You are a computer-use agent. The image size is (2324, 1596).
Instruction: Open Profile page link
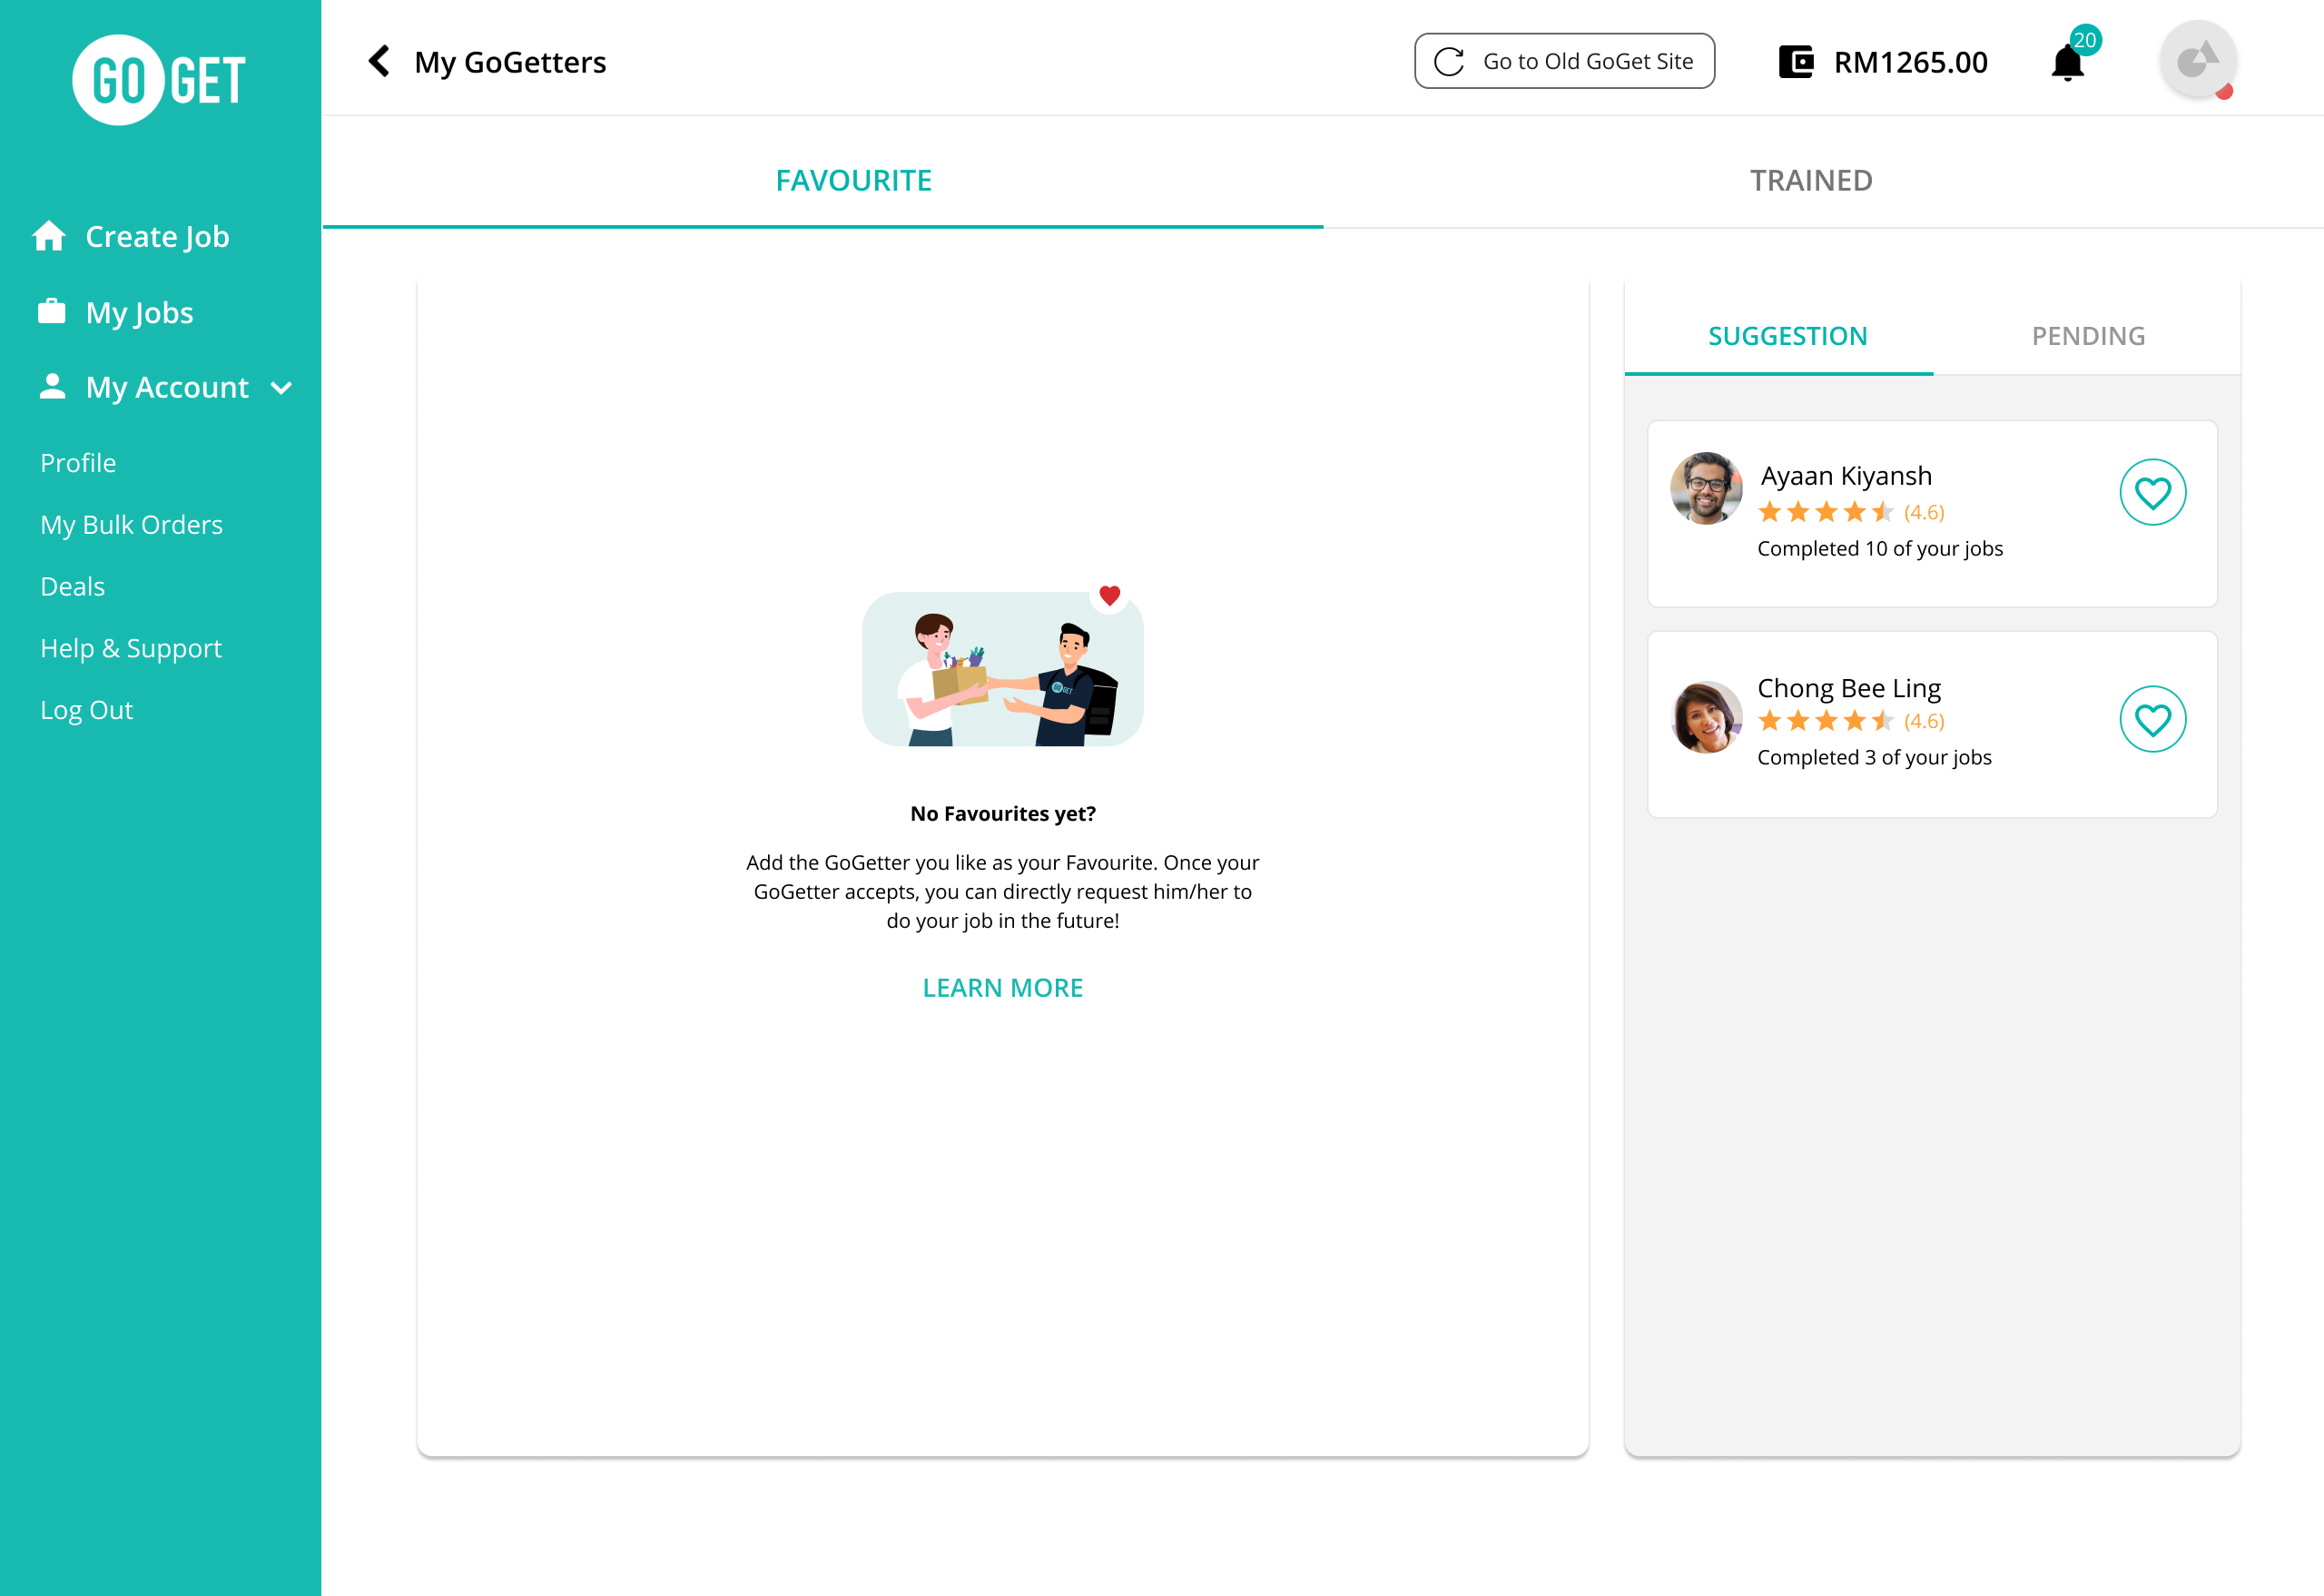78,463
